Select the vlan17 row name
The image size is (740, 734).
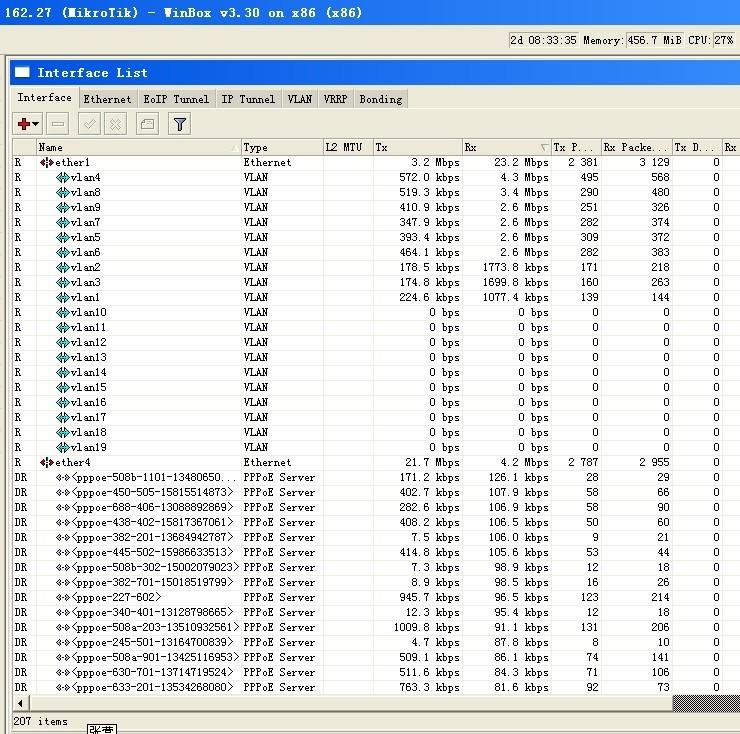coord(88,418)
